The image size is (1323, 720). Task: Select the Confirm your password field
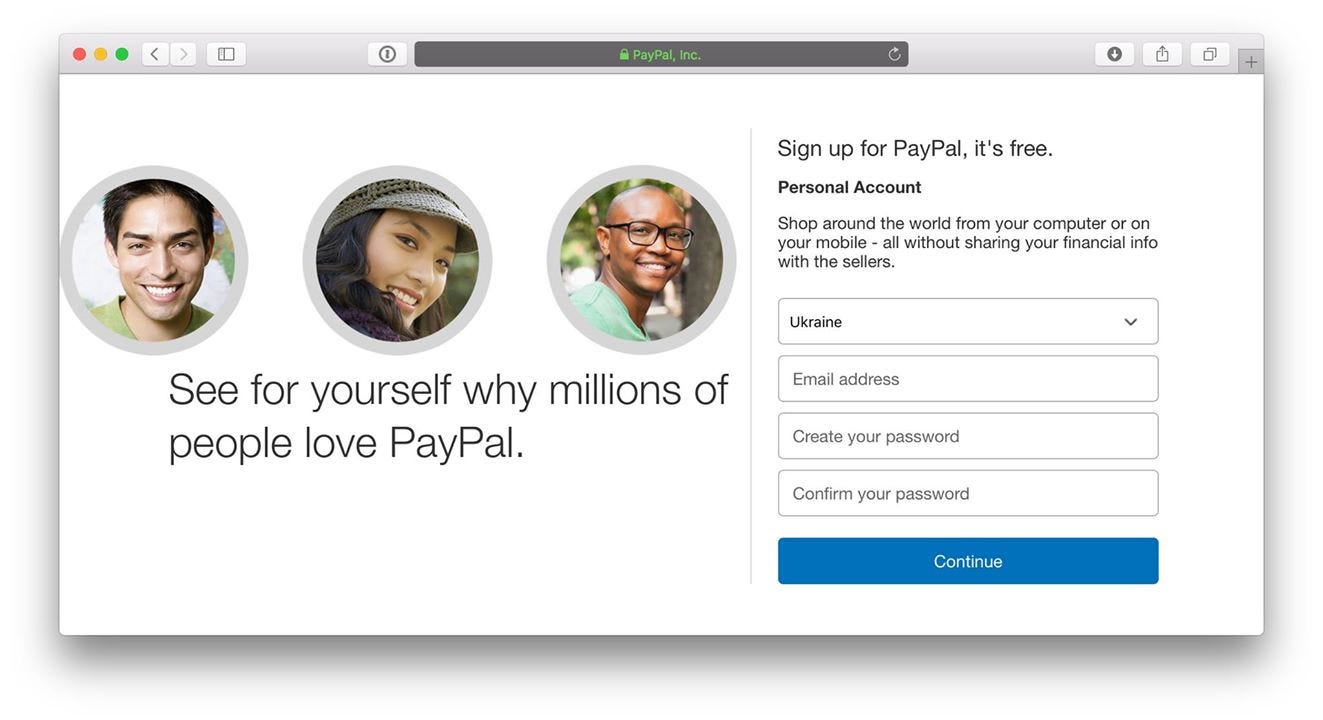pyautogui.click(x=968, y=493)
